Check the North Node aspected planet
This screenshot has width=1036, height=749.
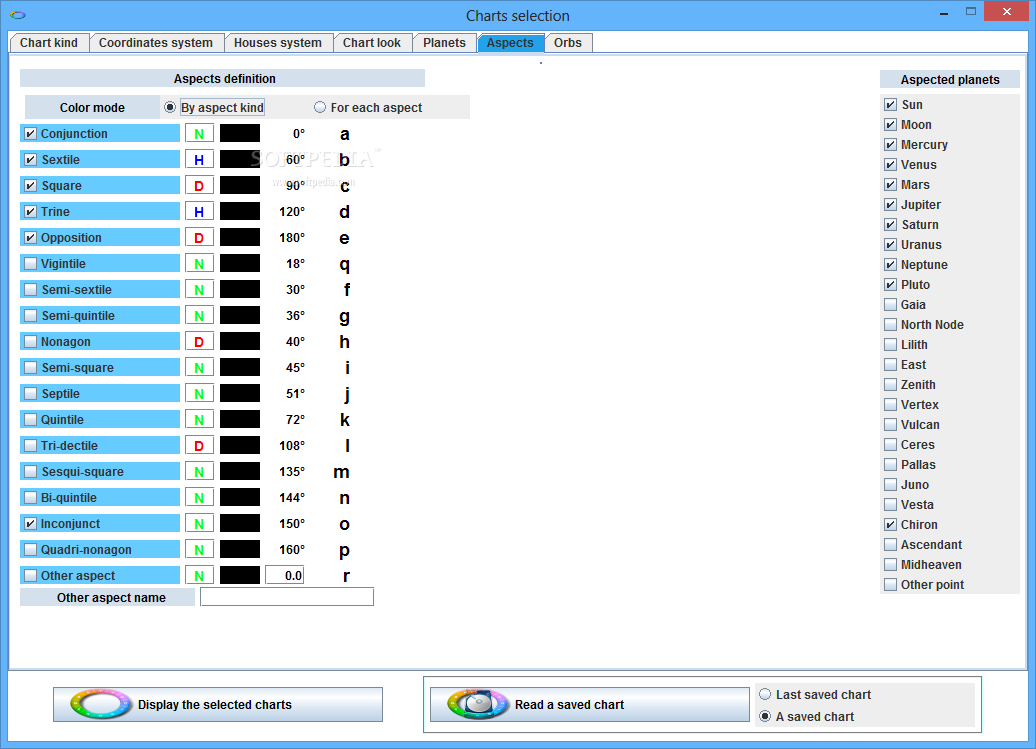pos(891,324)
